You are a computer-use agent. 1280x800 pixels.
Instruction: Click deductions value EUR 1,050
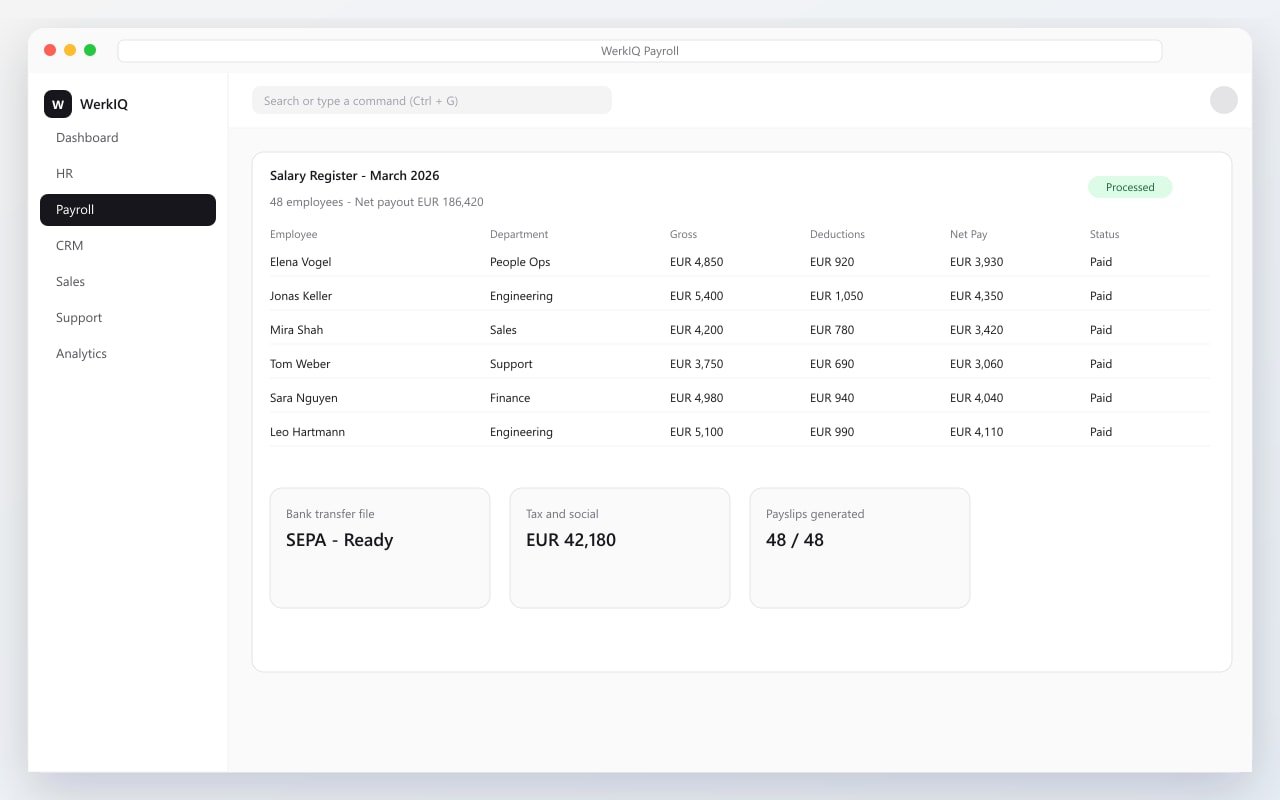(837, 296)
